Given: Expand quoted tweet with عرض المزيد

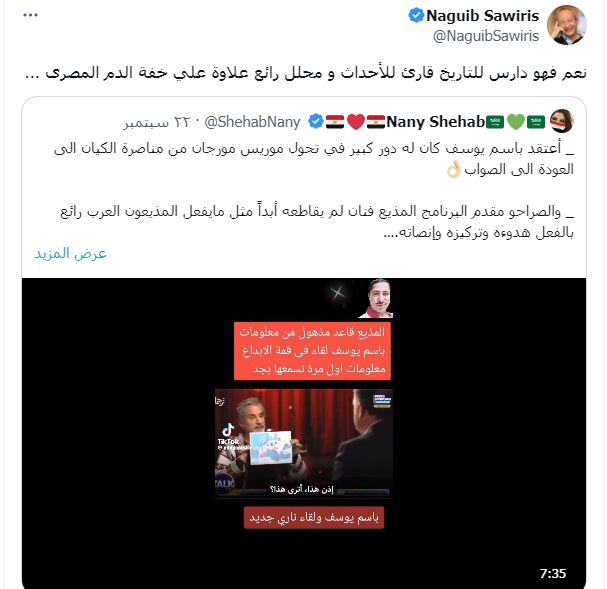Looking at the screenshot, I should pos(70,253).
